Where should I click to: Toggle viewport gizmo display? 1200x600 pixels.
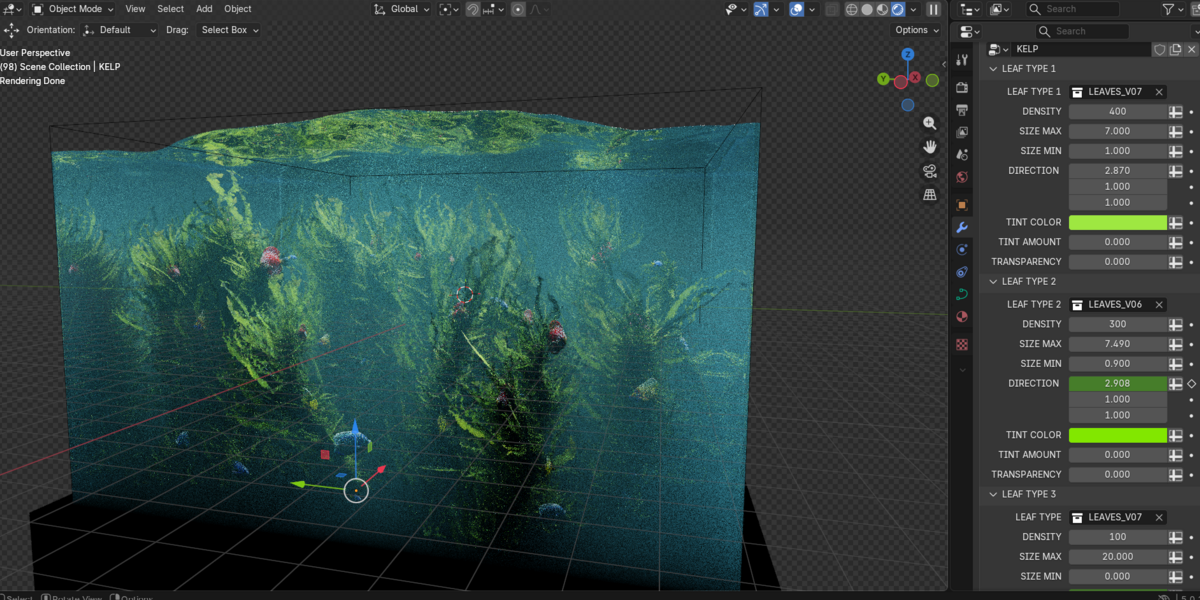pos(761,9)
